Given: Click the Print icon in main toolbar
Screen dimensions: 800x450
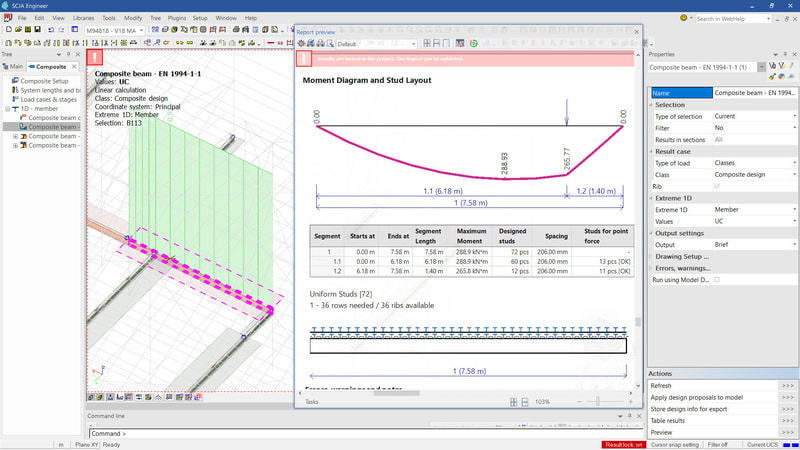Looking at the screenshot, I should pos(236,30).
